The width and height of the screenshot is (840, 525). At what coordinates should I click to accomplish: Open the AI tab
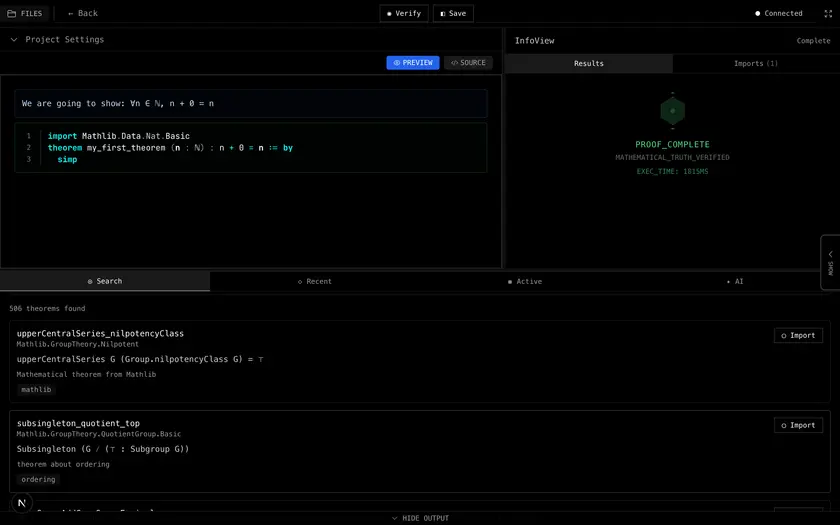pos(735,281)
